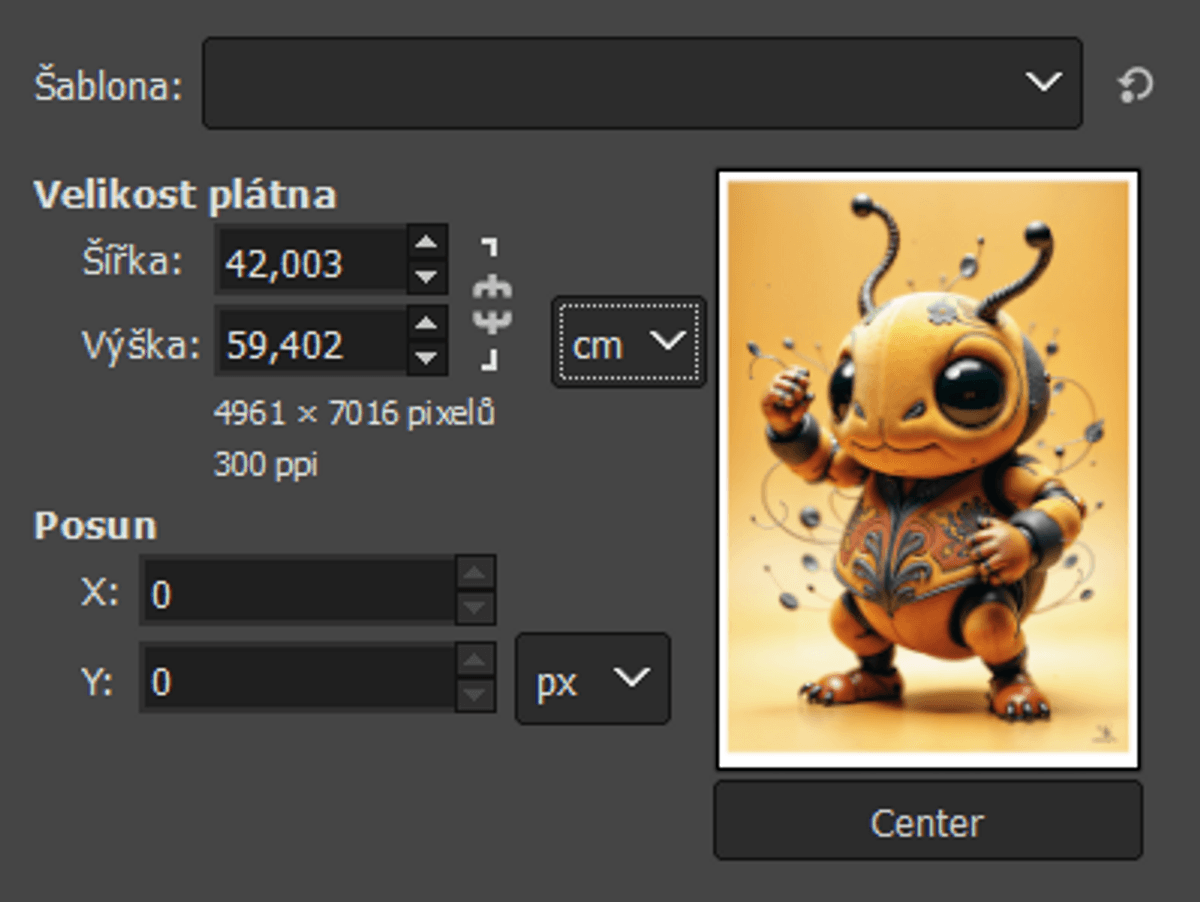Open the cm canvas unit dropdown

[628, 342]
